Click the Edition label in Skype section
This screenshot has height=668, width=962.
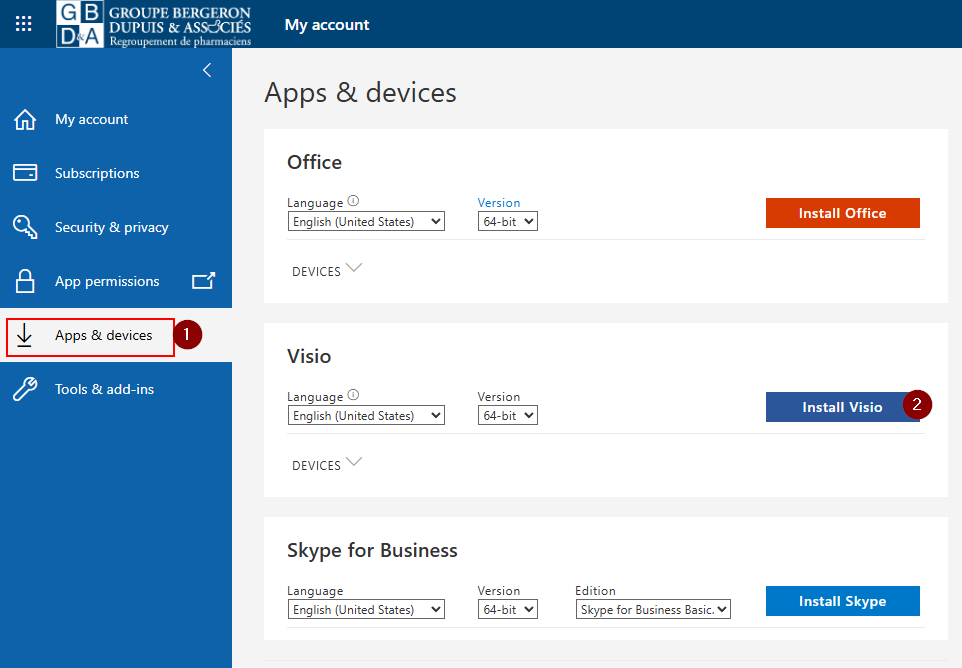point(595,591)
